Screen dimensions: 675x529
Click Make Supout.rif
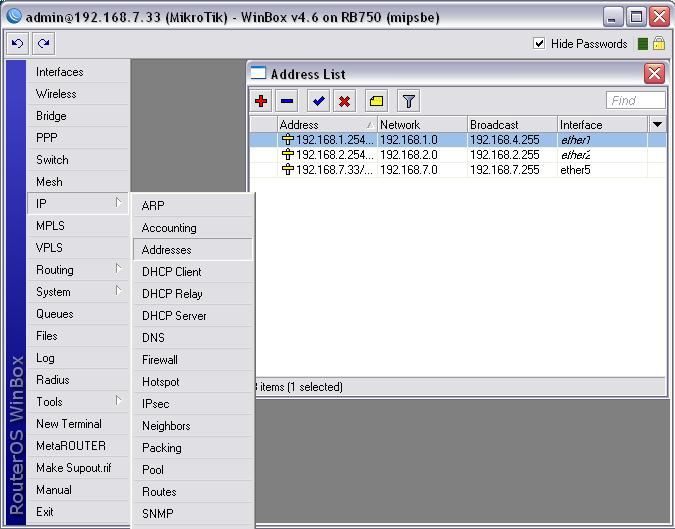tap(78, 467)
